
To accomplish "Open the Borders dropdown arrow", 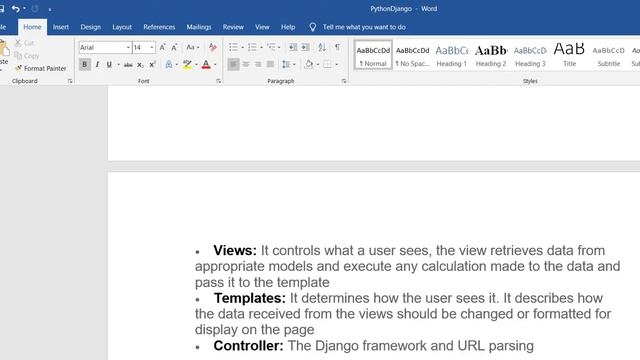I will pos(337,64).
